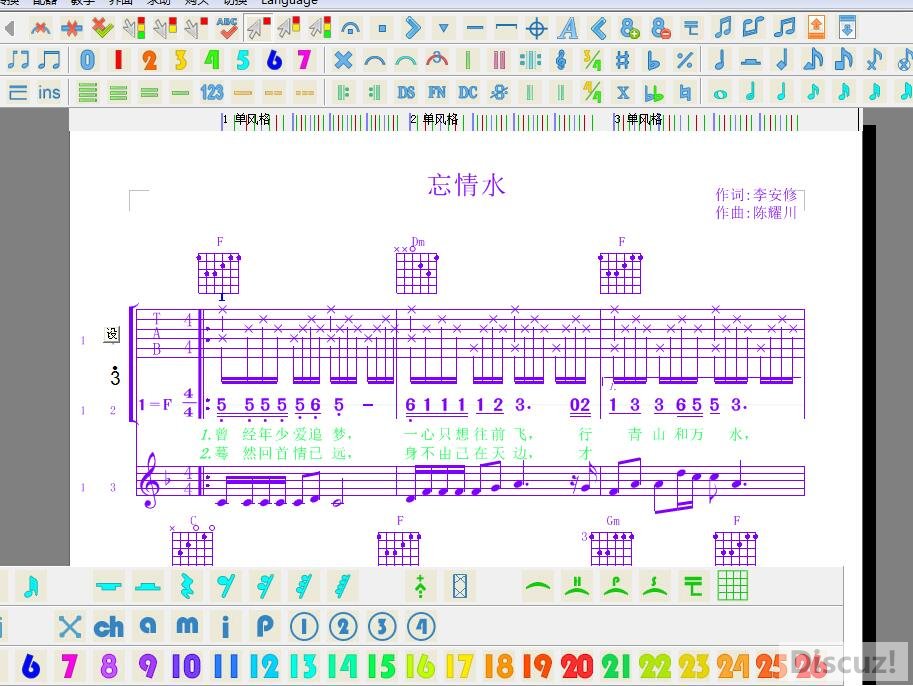The image size is (913, 686).
Task: Toggle the upward cursor arrow with single red light
Action: tap(258, 27)
